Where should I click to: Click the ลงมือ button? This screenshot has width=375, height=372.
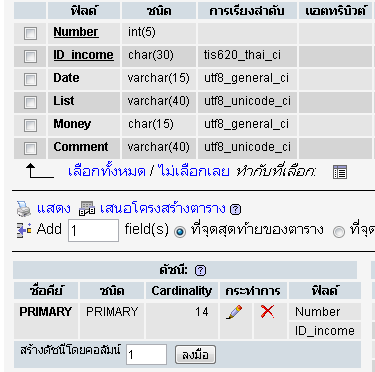(x=195, y=355)
